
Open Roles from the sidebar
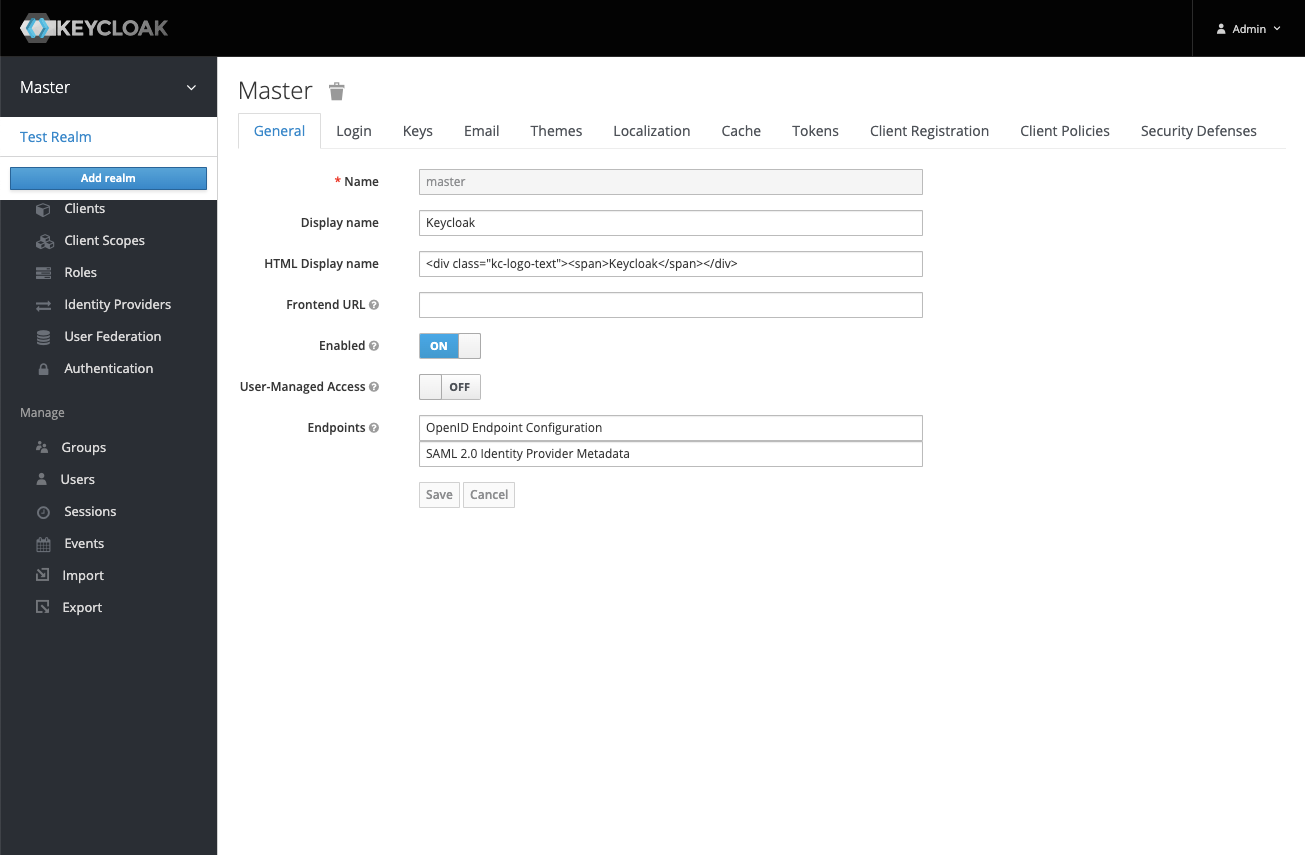(x=82, y=272)
